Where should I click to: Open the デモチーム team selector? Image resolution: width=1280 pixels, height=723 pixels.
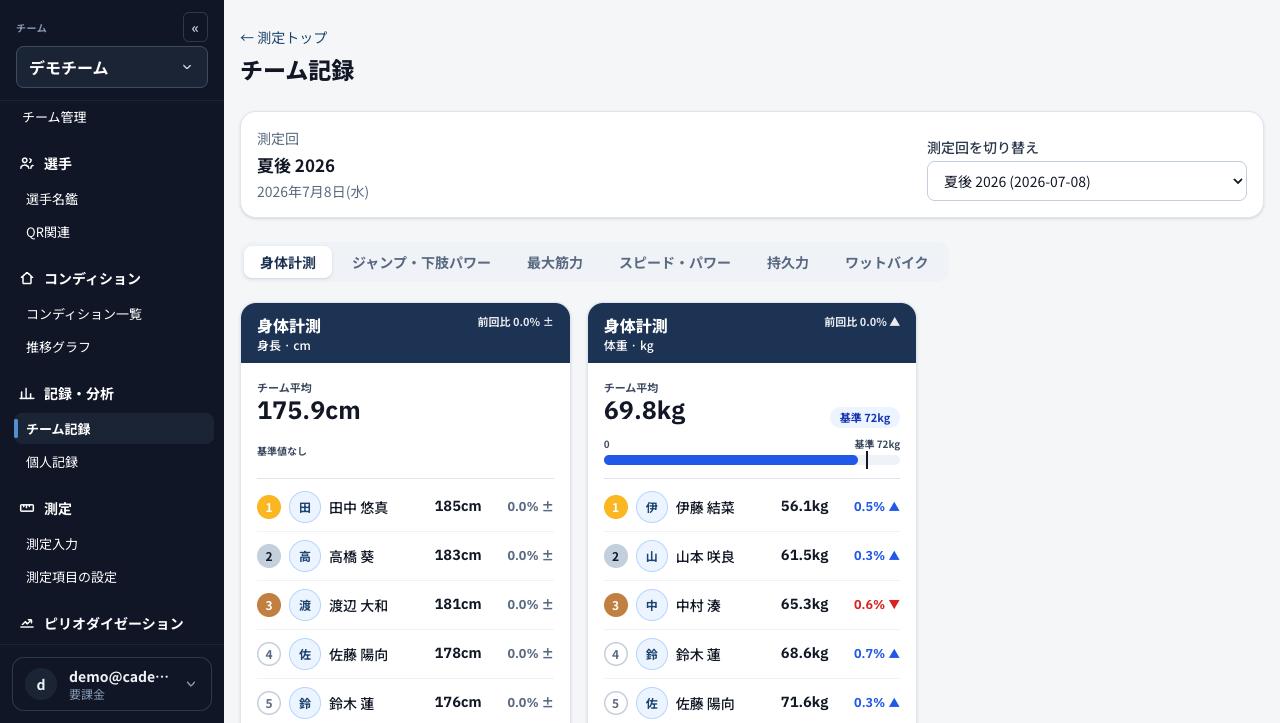pyautogui.click(x=112, y=67)
